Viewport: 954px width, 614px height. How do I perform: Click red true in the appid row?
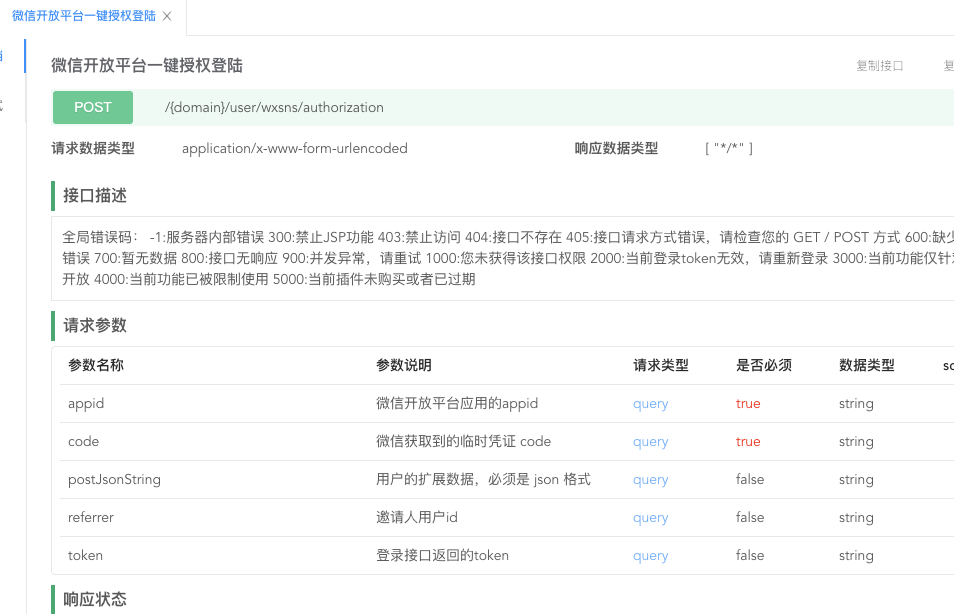[x=748, y=403]
